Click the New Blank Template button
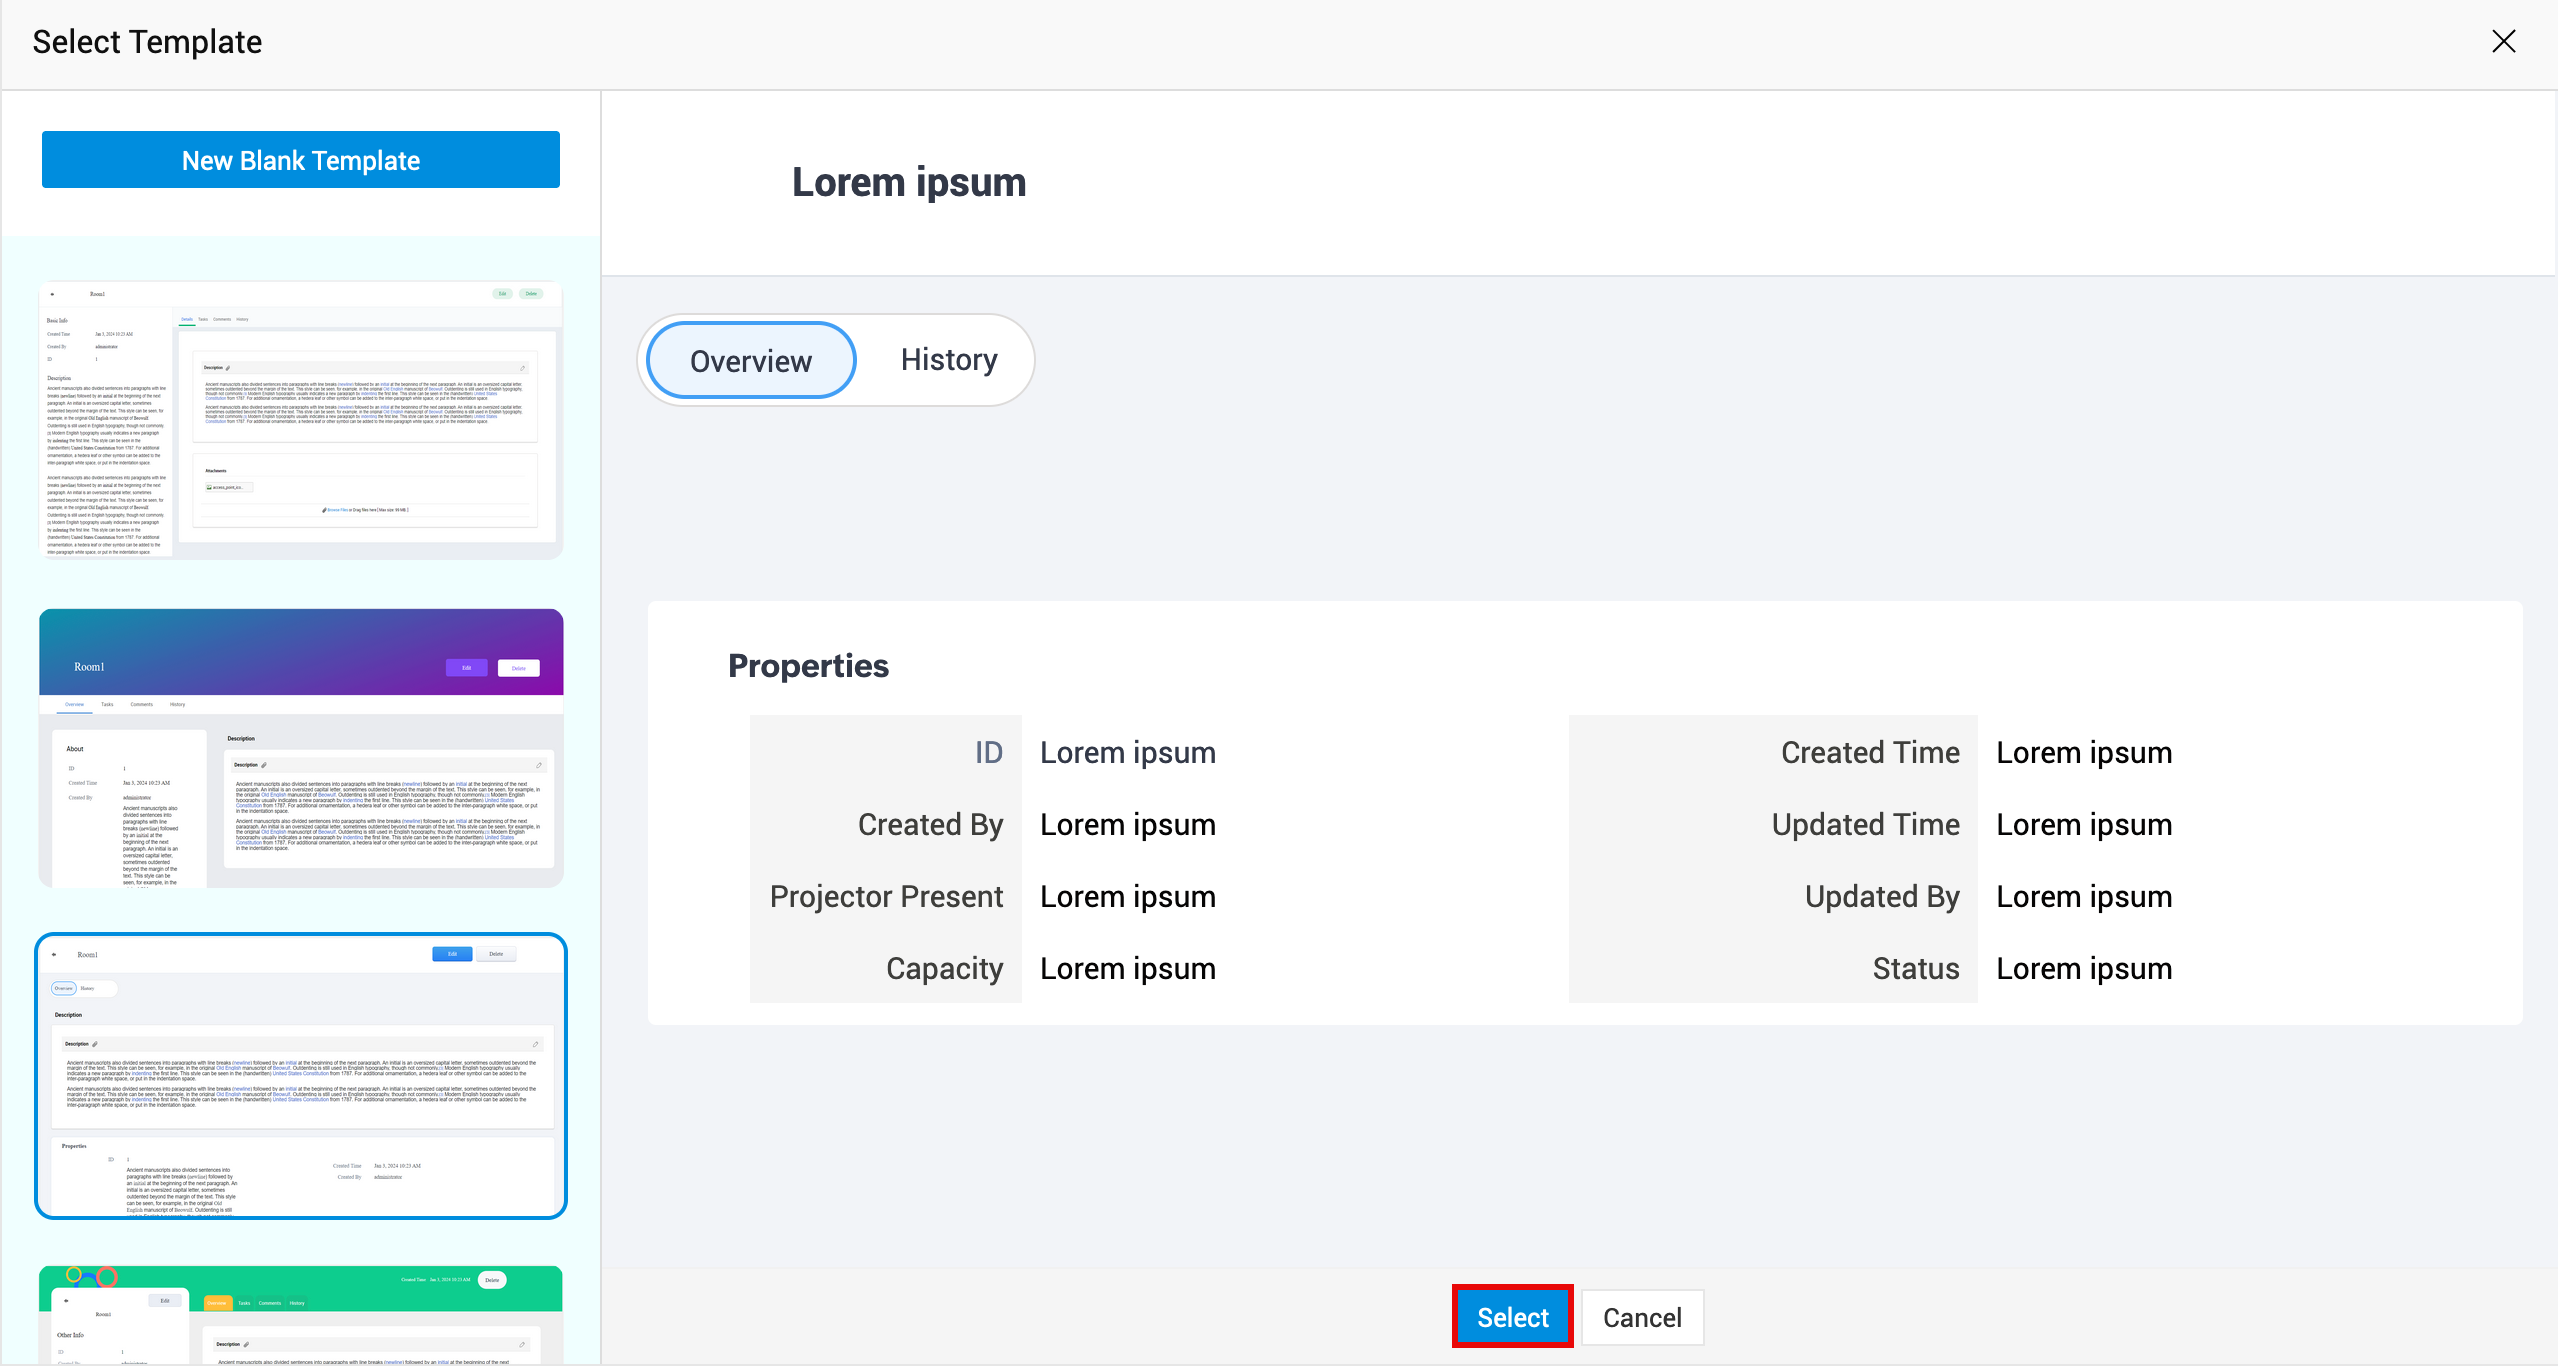Screen dimensions: 2558x1366 tap(301, 160)
